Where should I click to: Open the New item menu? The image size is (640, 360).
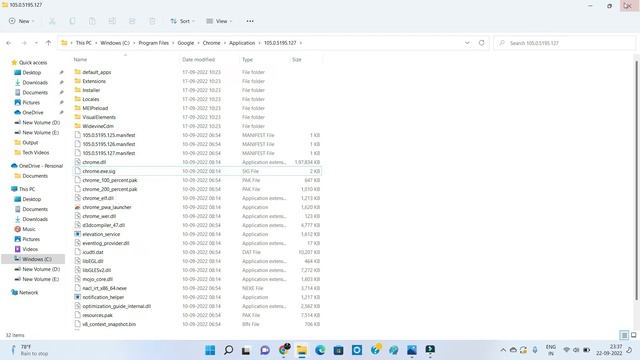22,21
